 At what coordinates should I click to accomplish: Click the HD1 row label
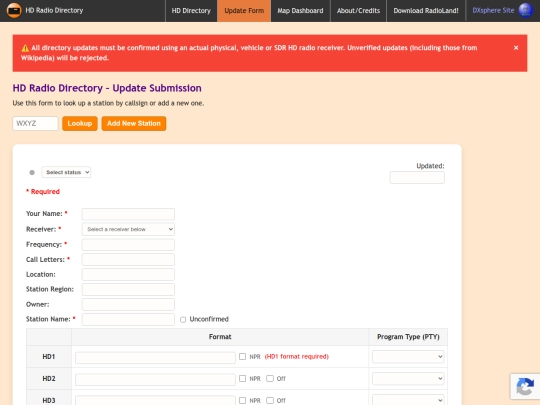click(49, 357)
